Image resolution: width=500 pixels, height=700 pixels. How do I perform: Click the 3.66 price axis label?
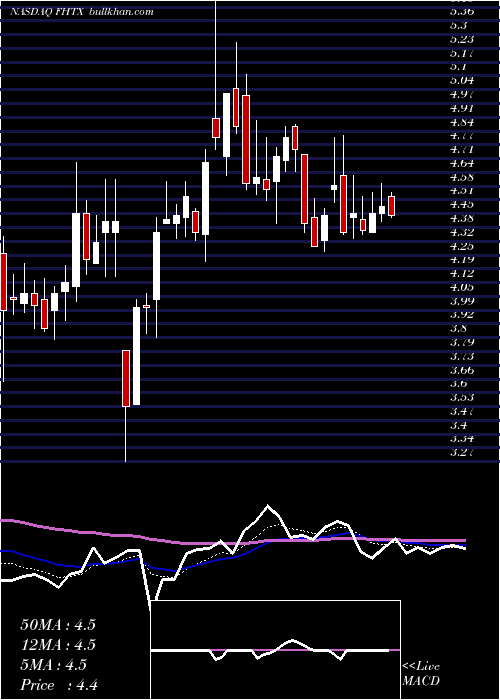[462, 370]
